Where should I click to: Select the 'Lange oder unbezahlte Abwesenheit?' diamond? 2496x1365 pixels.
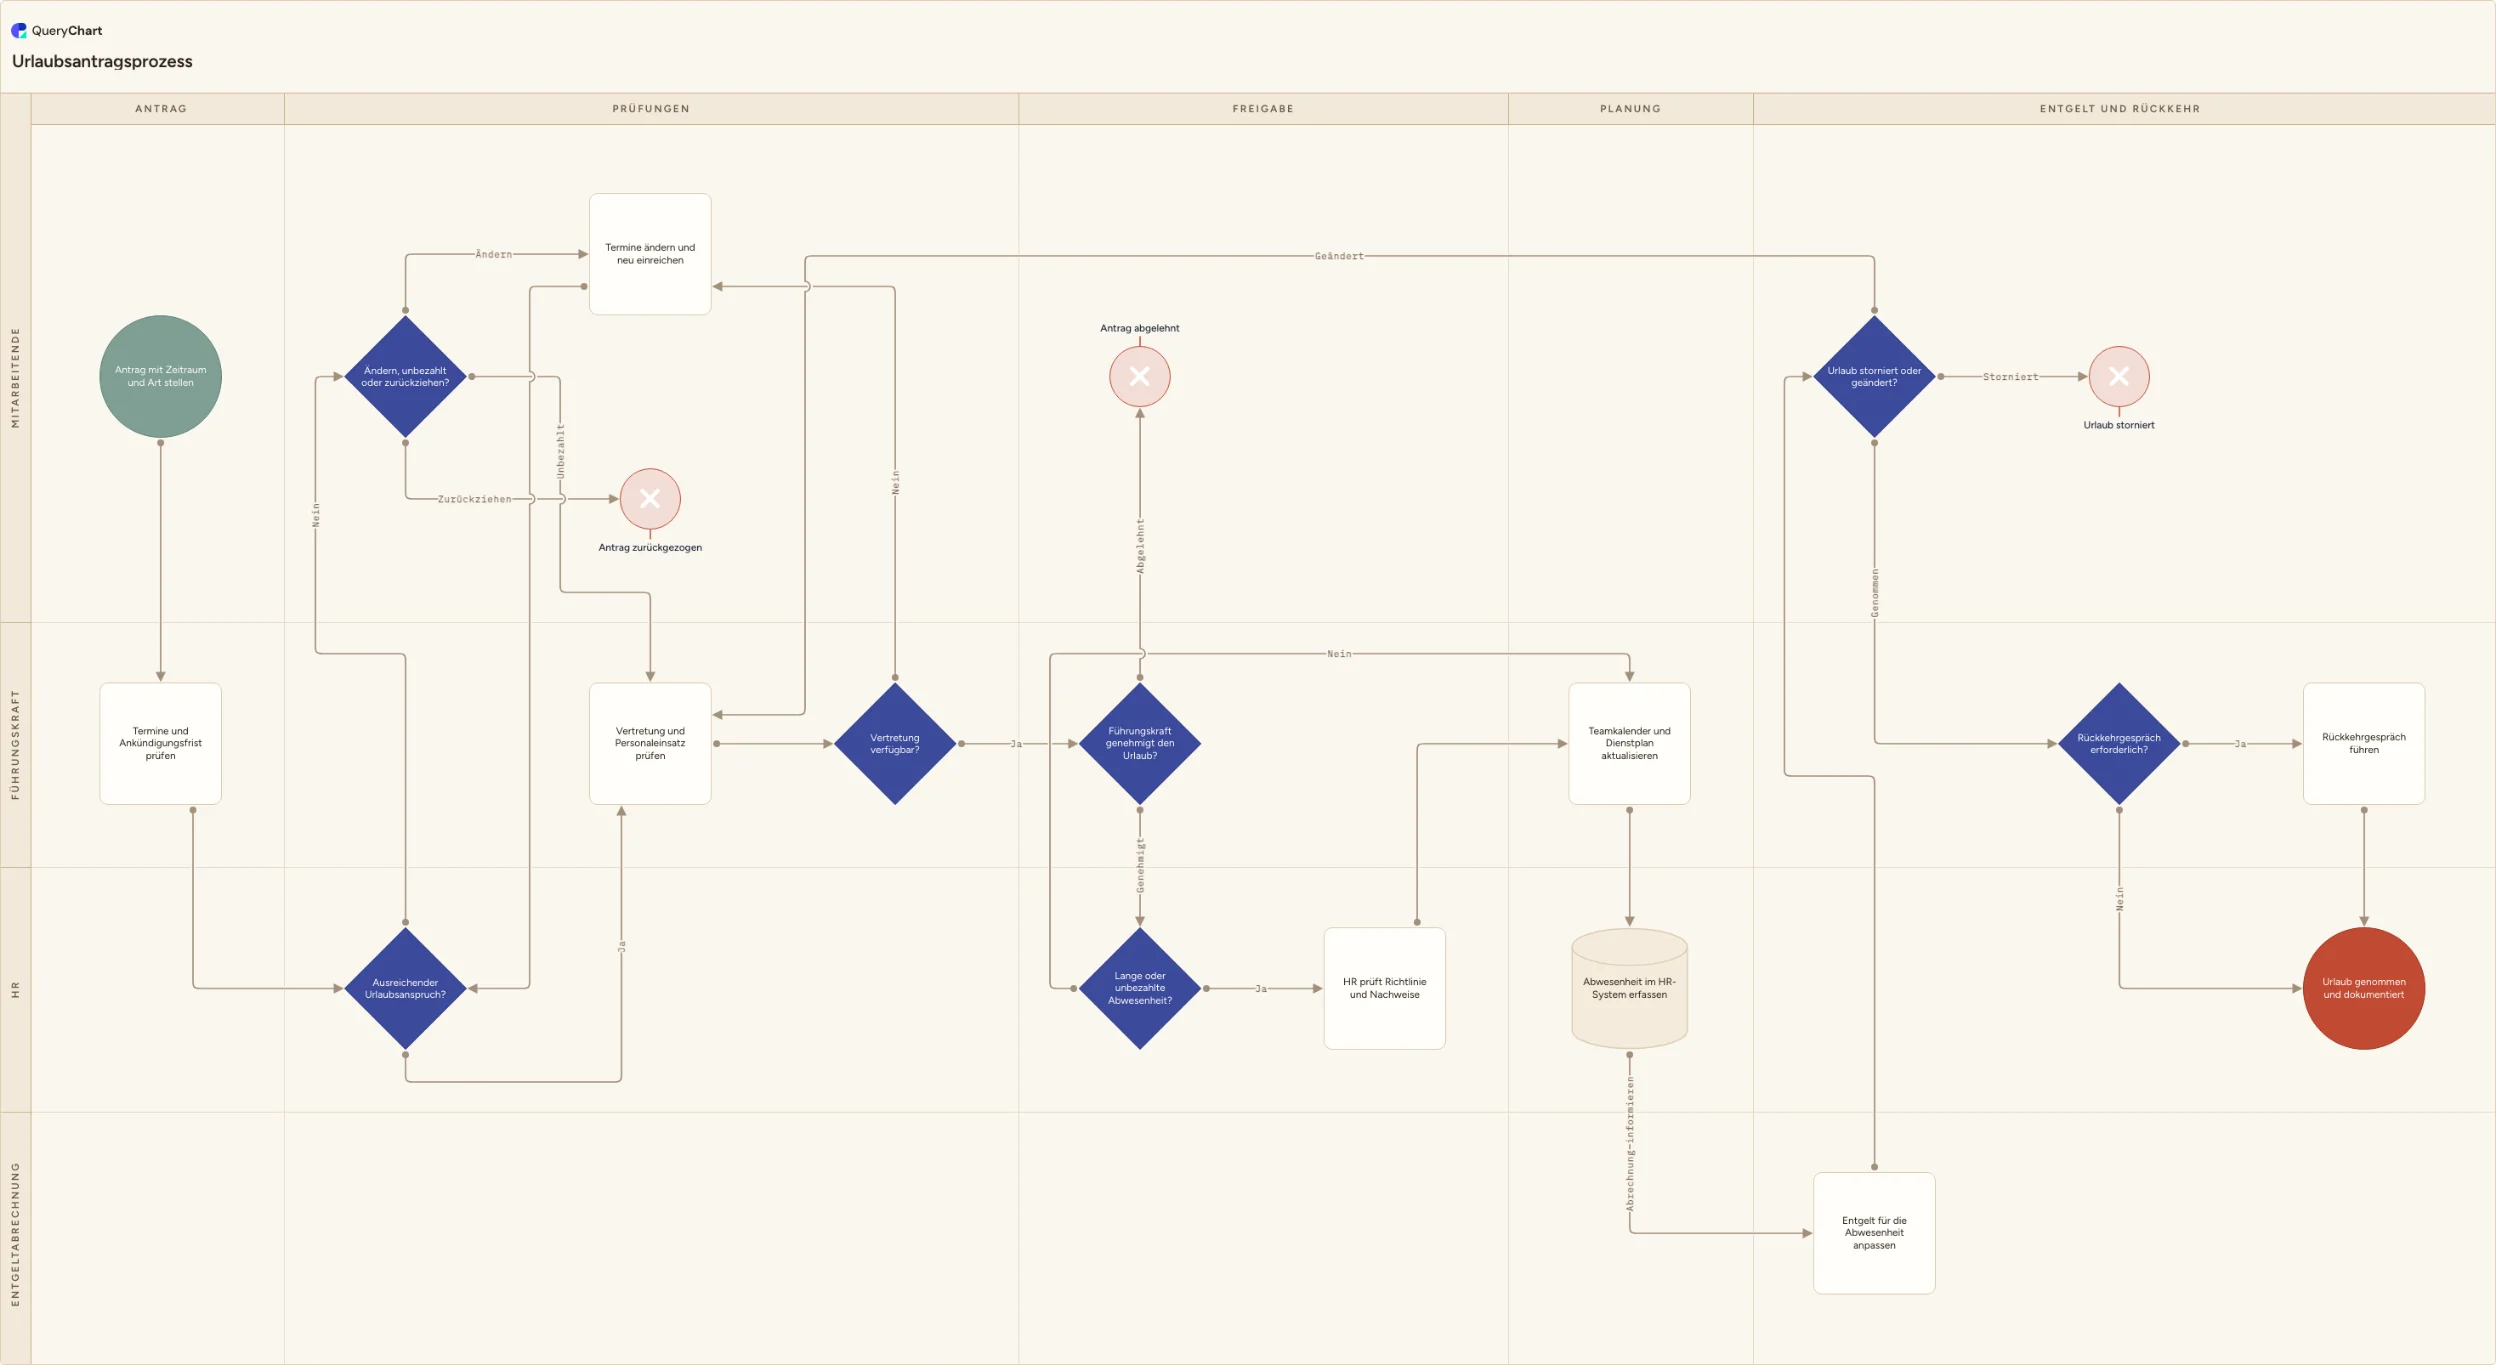coord(1139,988)
